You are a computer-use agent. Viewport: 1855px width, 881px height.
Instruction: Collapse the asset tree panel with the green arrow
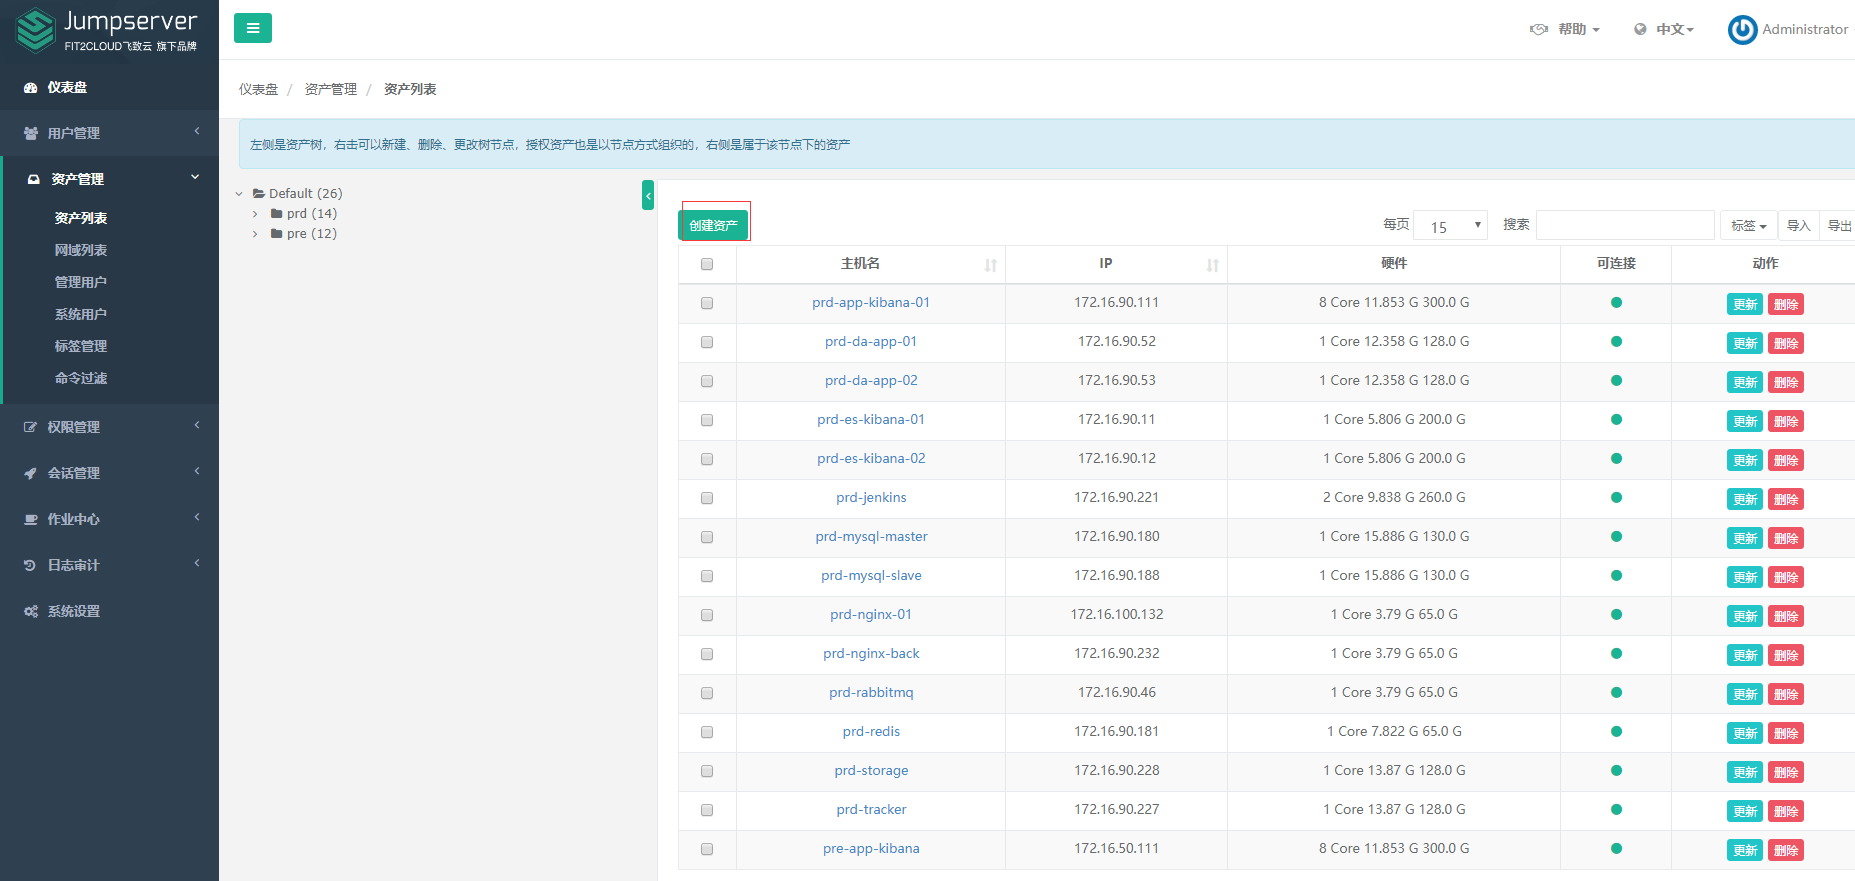point(648,195)
